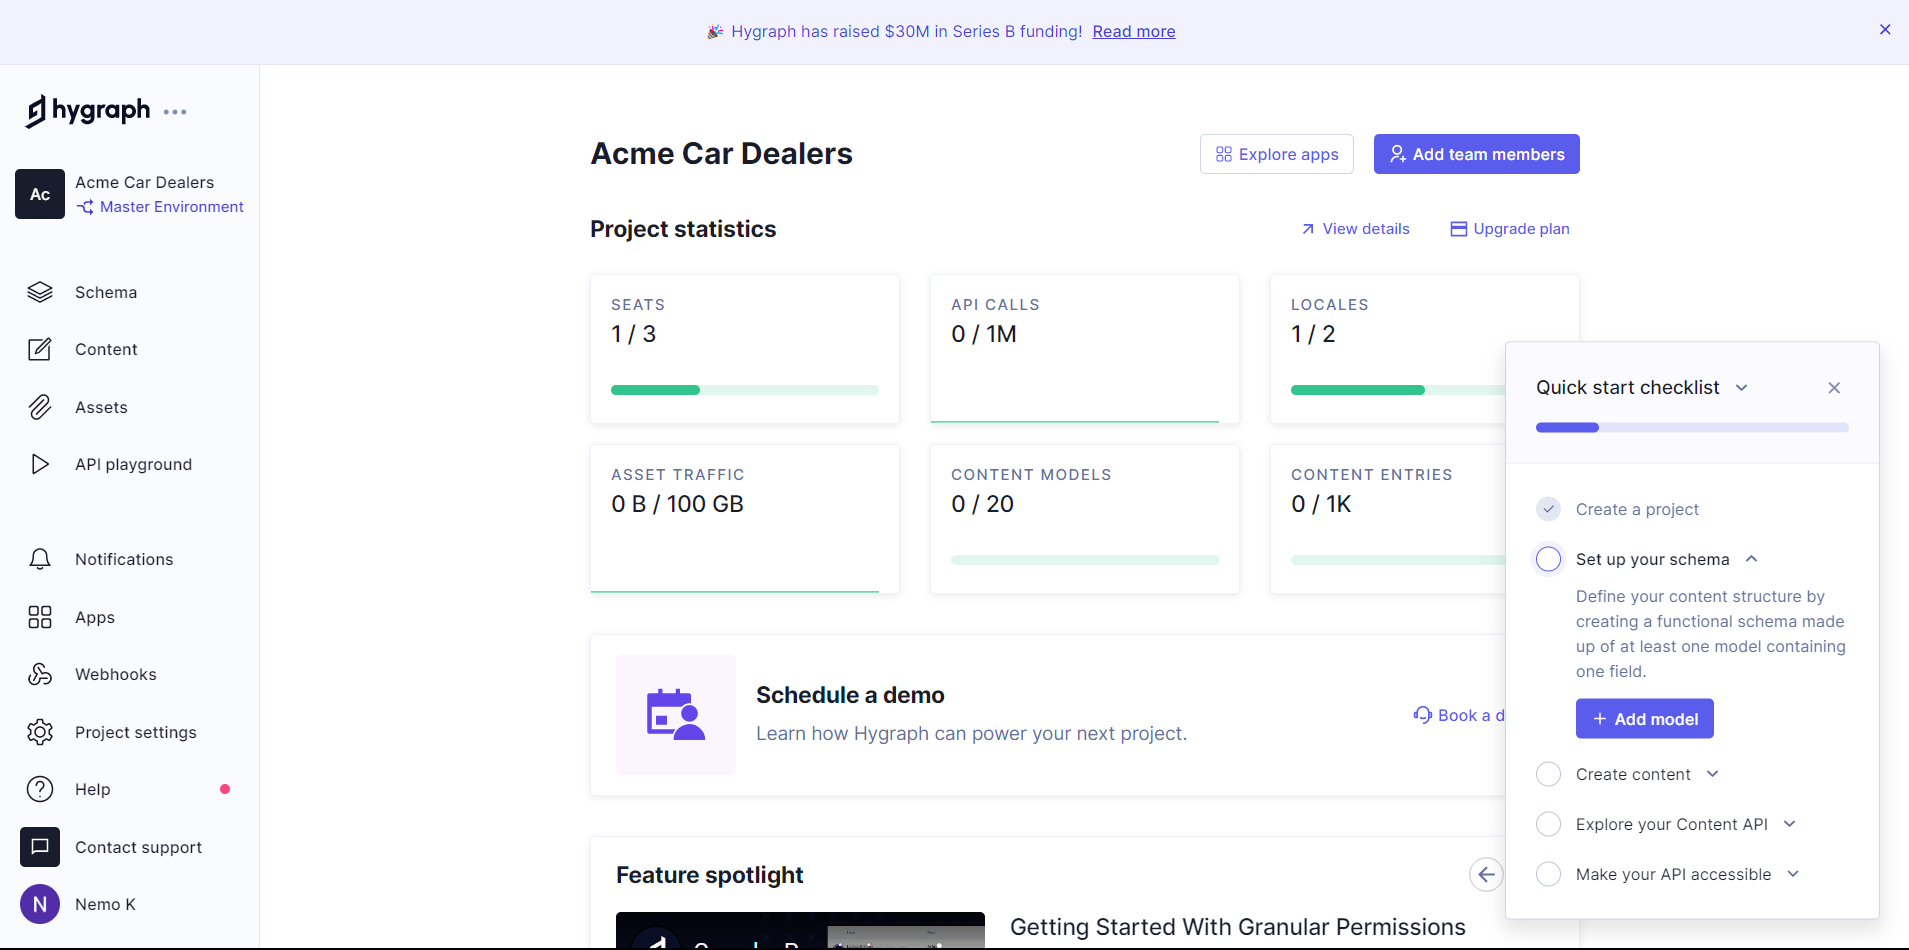Collapse the Quick start checklist
Screen dimensions: 1909x950
tap(1742, 387)
